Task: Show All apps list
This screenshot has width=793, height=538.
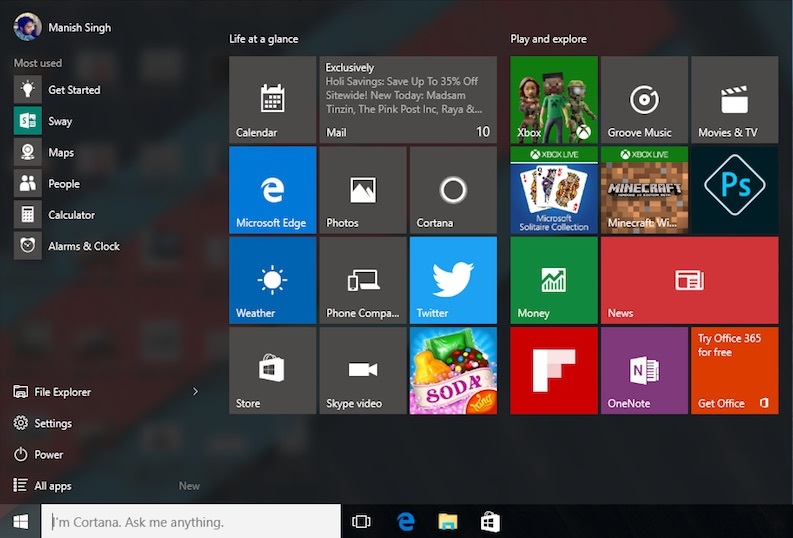Action: click(42, 486)
